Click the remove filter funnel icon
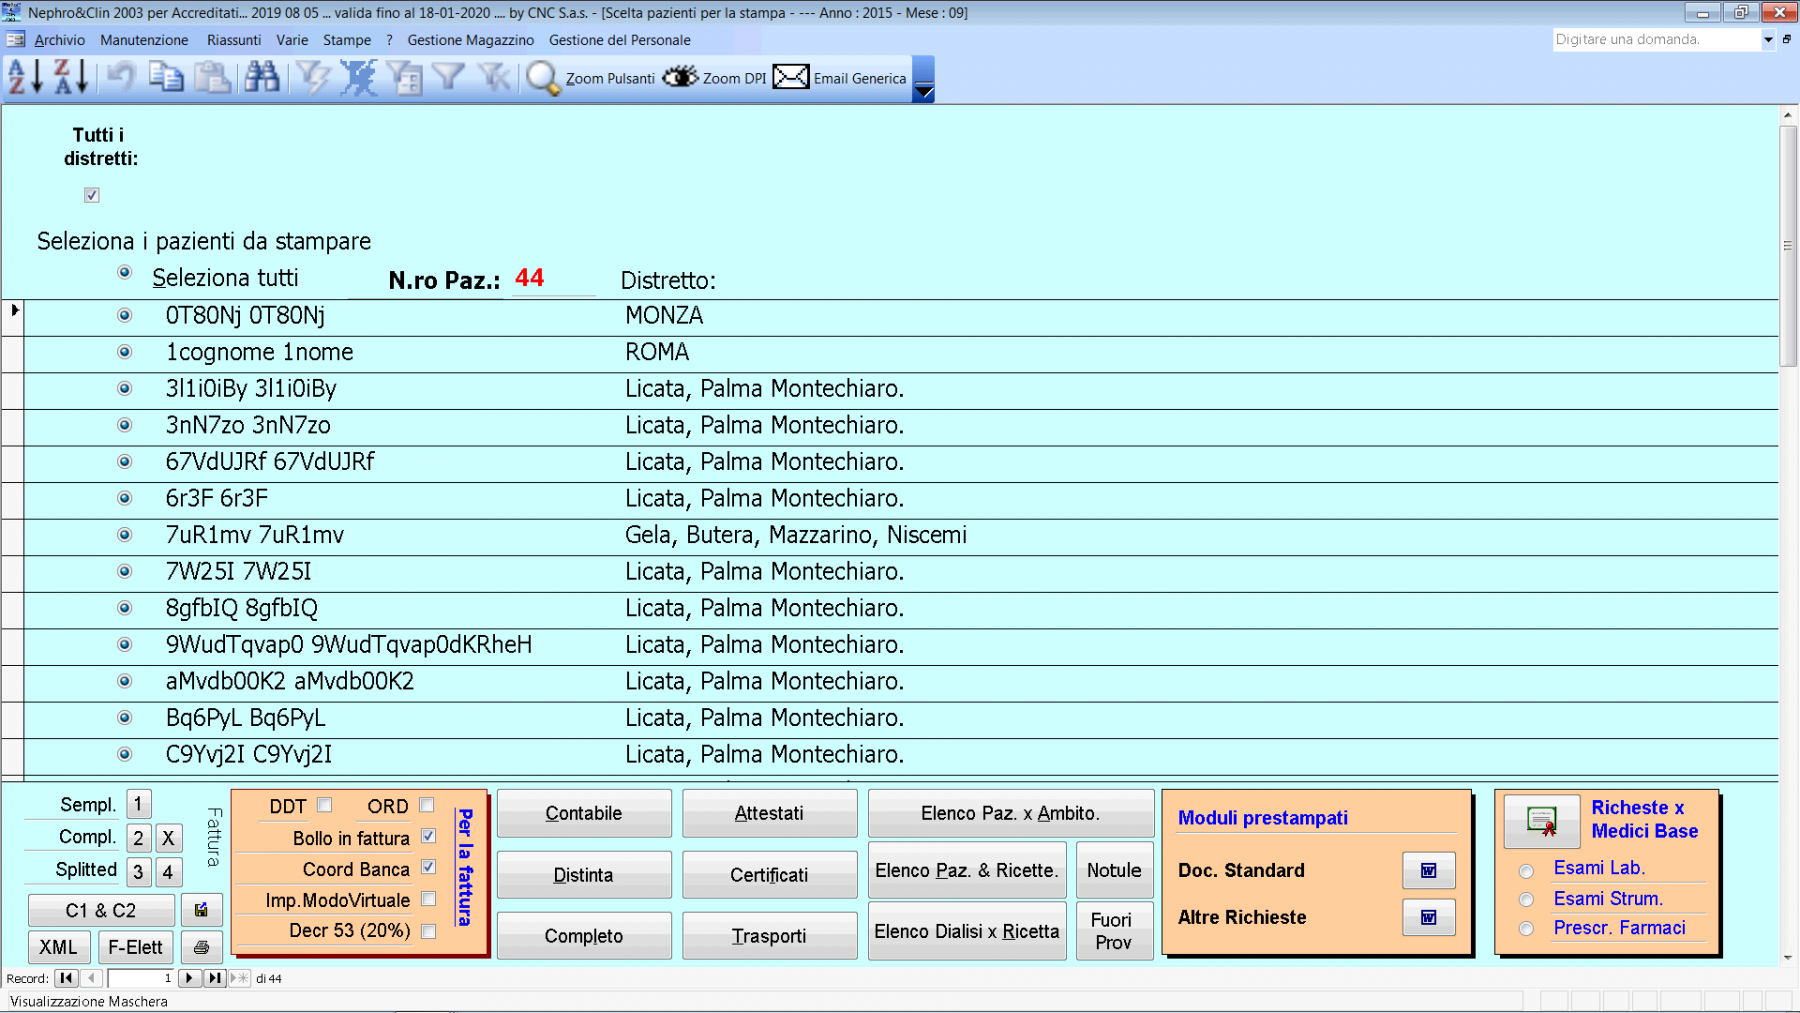Viewport: 1800px width, 1013px height. pyautogui.click(x=494, y=78)
